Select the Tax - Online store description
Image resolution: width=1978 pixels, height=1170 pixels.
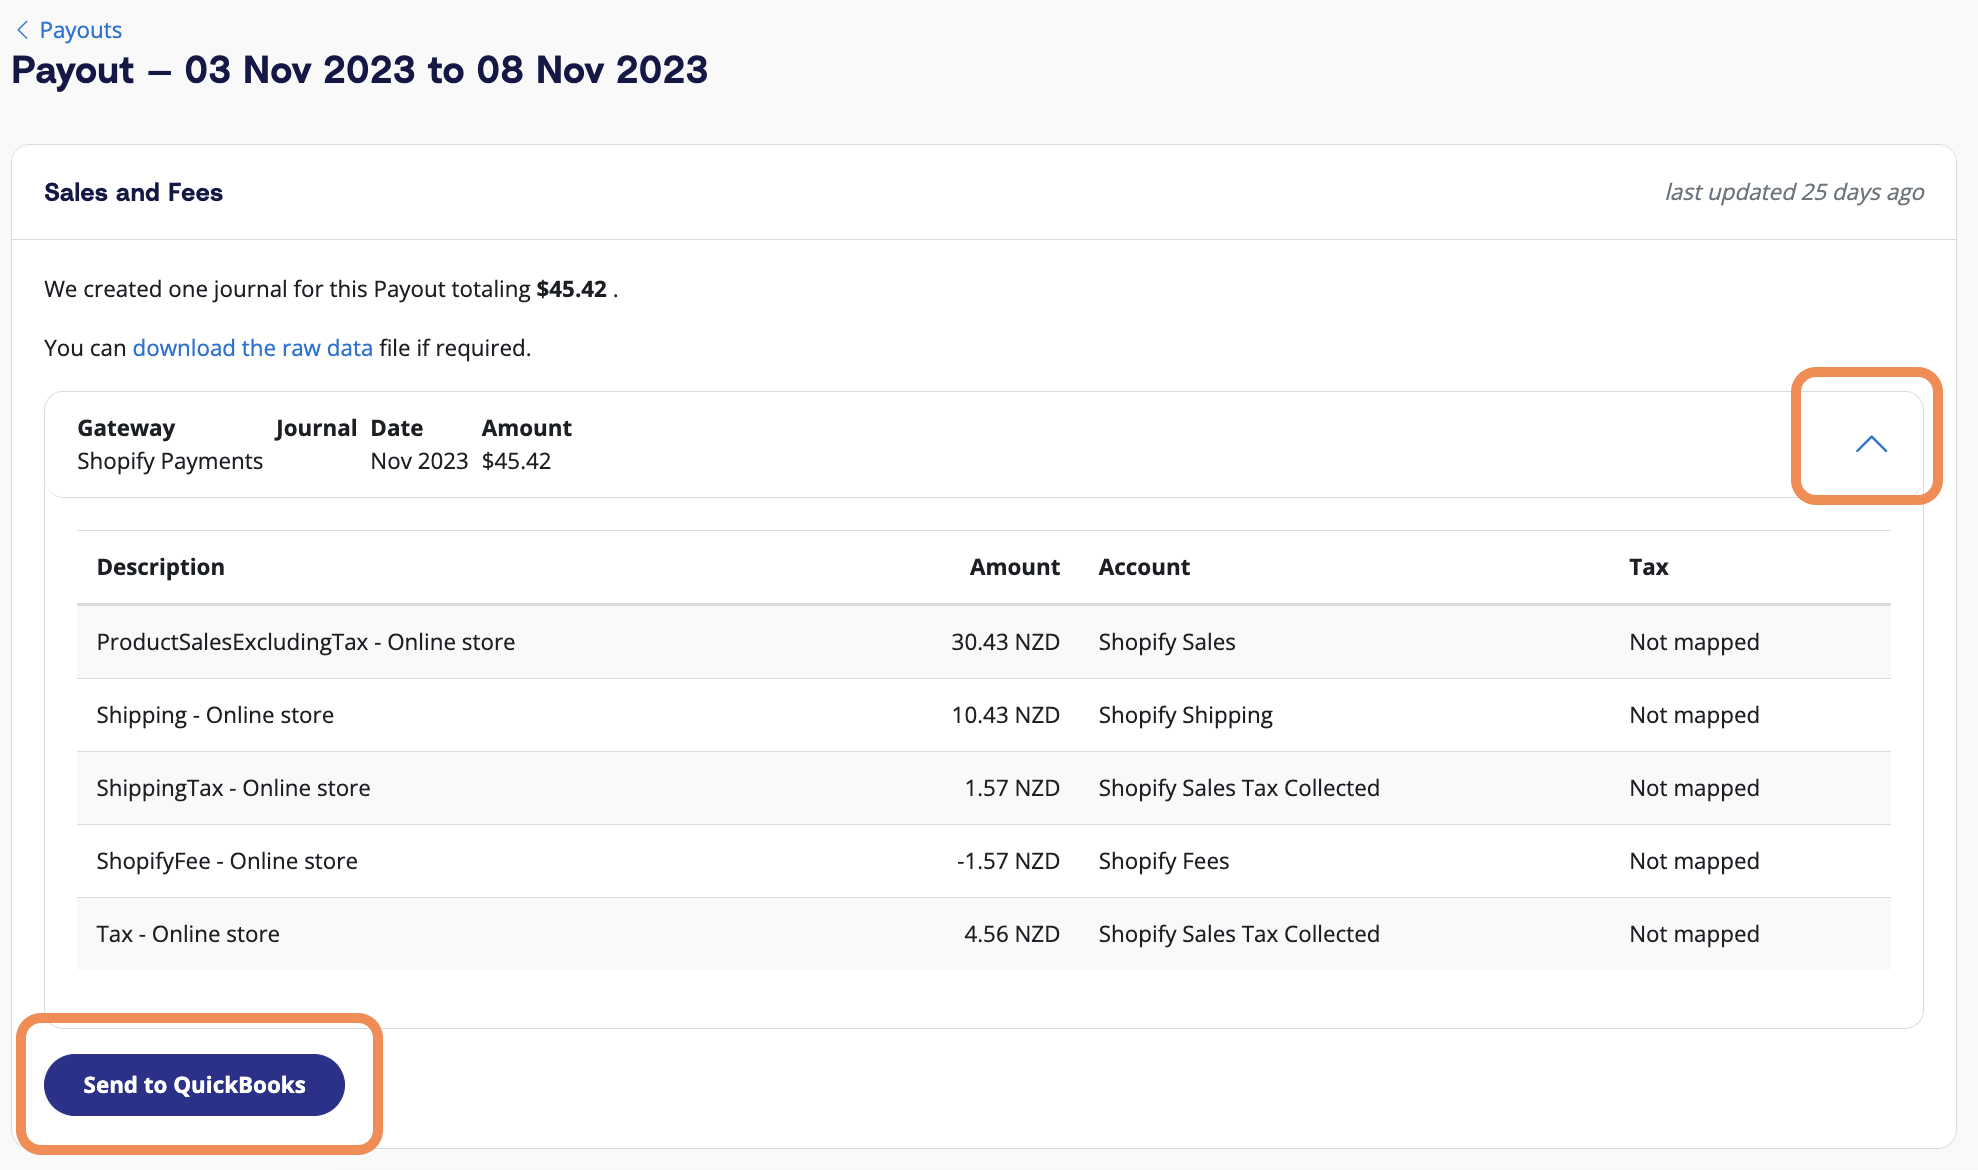(188, 934)
